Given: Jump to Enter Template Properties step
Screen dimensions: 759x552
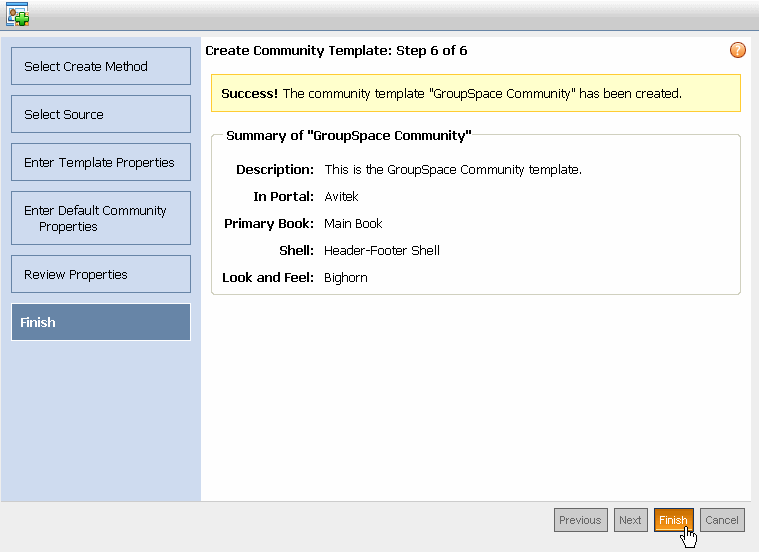Looking at the screenshot, I should tap(101, 162).
